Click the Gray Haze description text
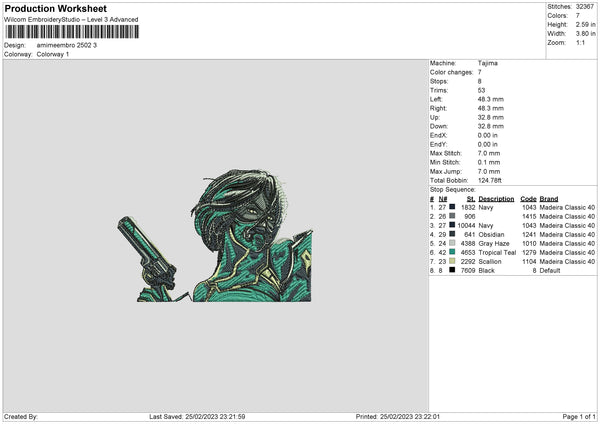This screenshot has width=600, height=424. coord(494,243)
